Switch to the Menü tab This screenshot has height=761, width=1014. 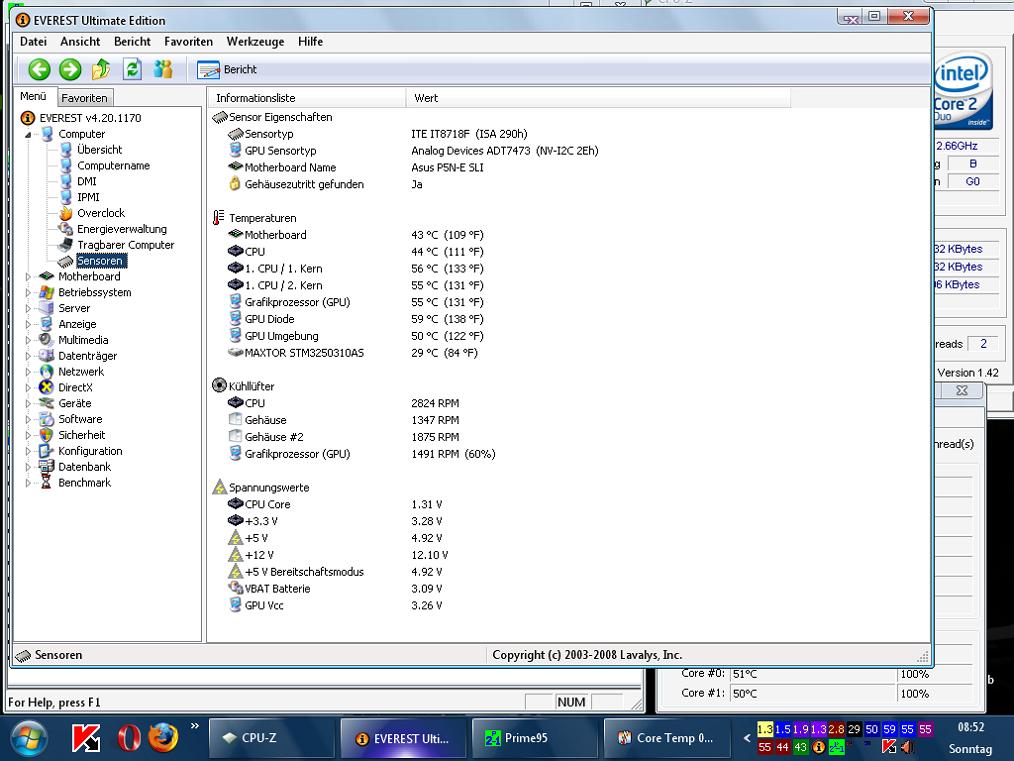click(33, 96)
